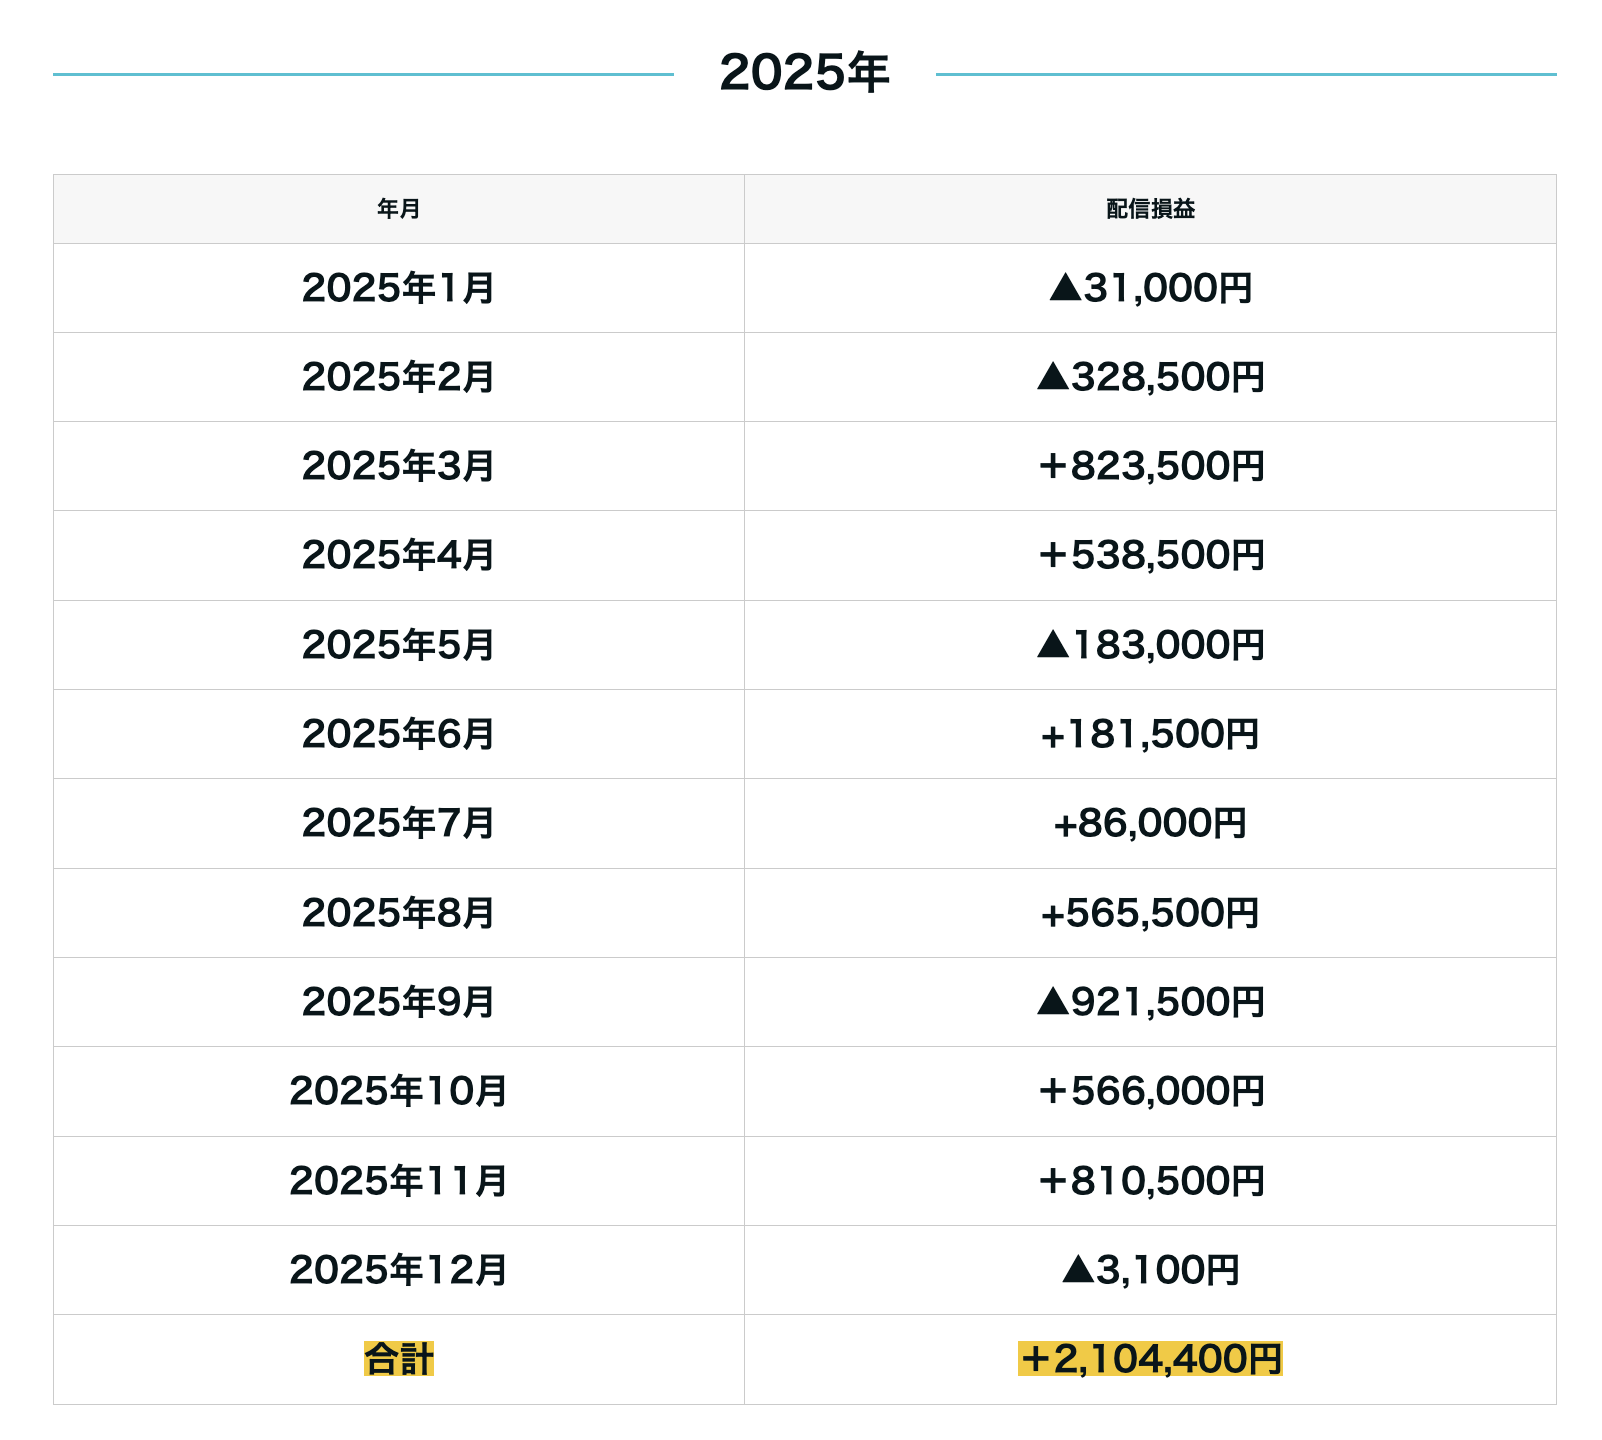This screenshot has width=1602, height=1440.
Task: Select the 2025年10月 row label
Action: click(x=398, y=1091)
